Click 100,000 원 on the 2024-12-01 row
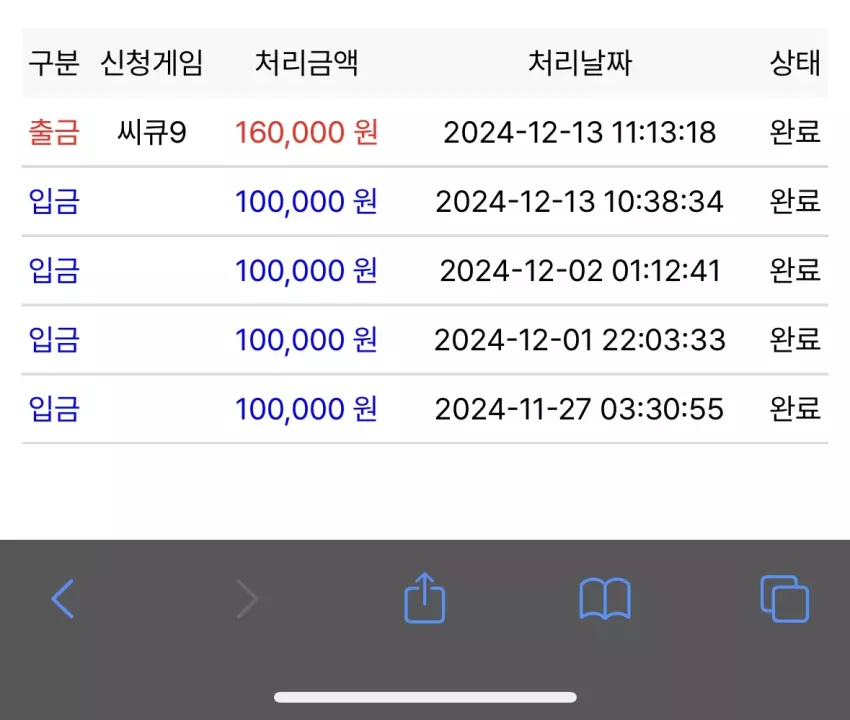This screenshot has width=850, height=720. click(x=306, y=340)
